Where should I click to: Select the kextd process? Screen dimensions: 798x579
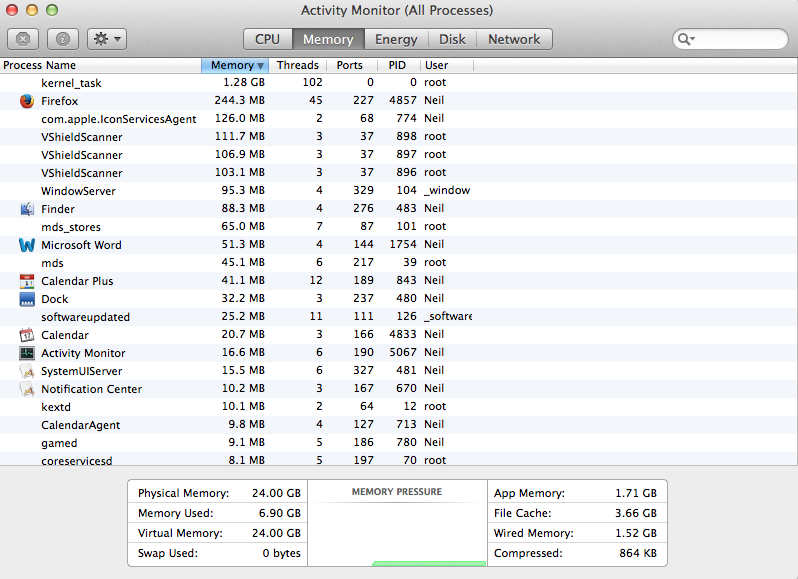(398, 407)
